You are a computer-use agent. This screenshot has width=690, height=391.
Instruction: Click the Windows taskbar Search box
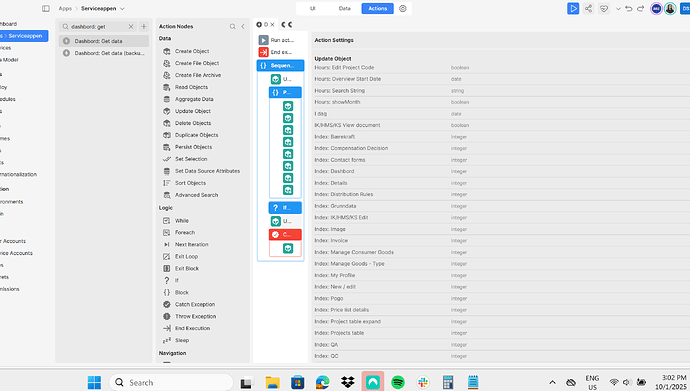171,382
